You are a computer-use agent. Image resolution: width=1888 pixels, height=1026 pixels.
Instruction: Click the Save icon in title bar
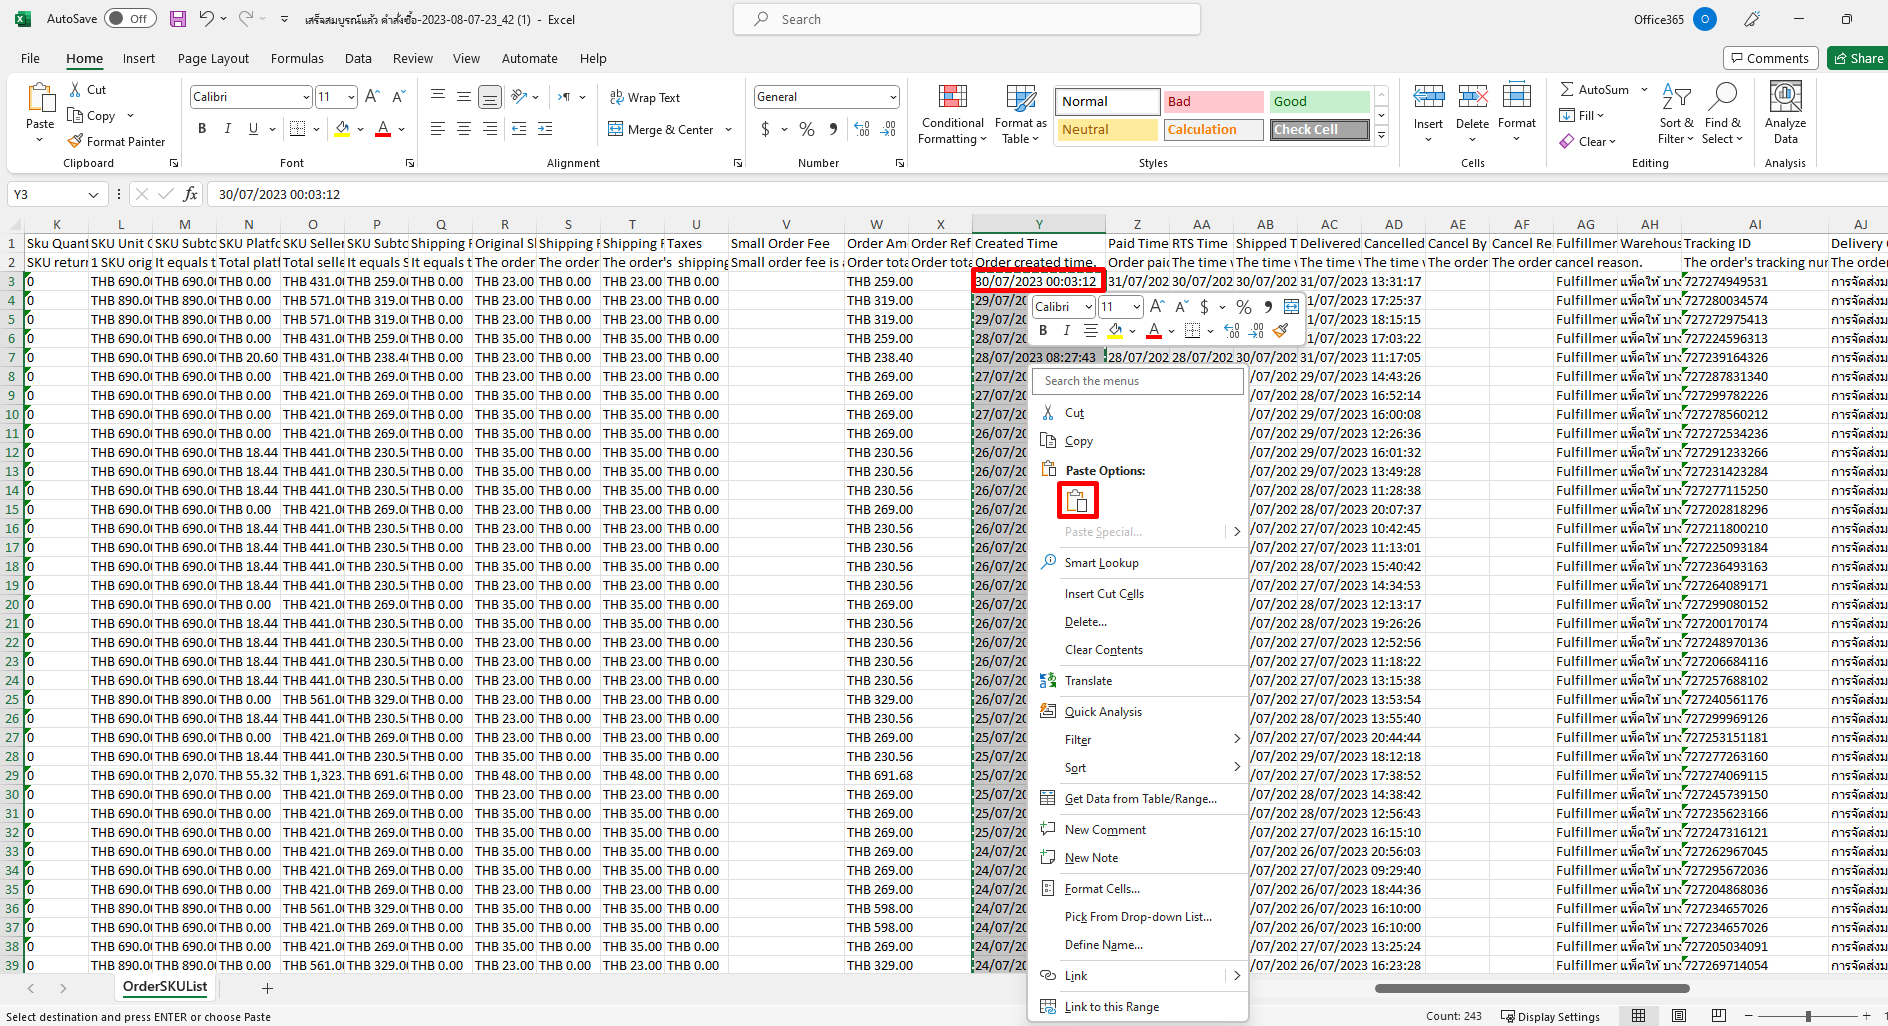click(x=178, y=19)
